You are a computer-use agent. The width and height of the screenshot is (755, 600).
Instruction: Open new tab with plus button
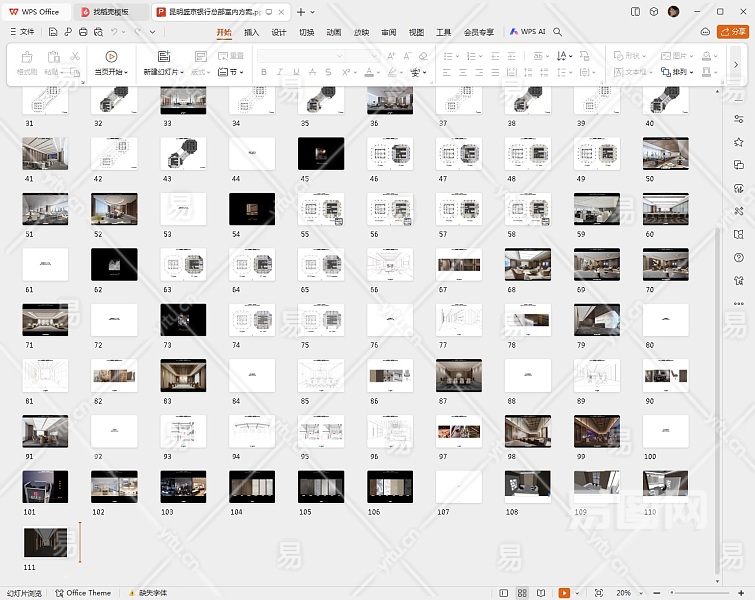click(301, 11)
